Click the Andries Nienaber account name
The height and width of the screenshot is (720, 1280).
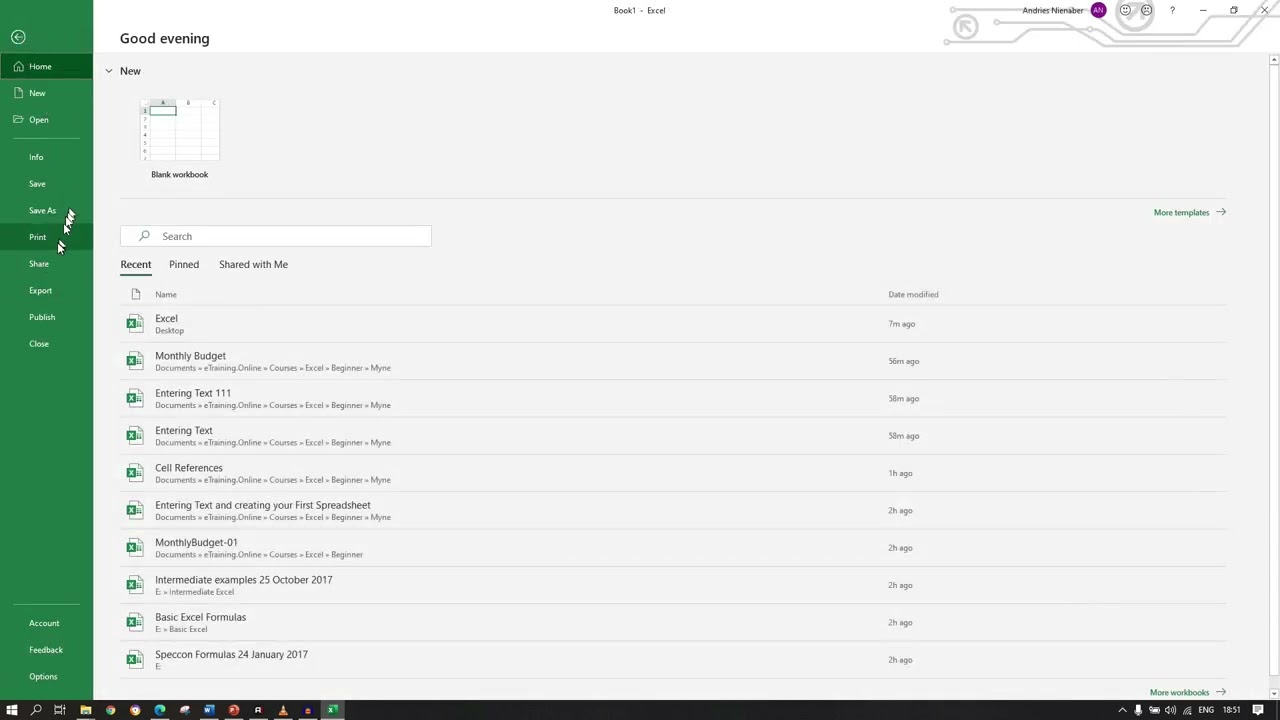click(1052, 10)
